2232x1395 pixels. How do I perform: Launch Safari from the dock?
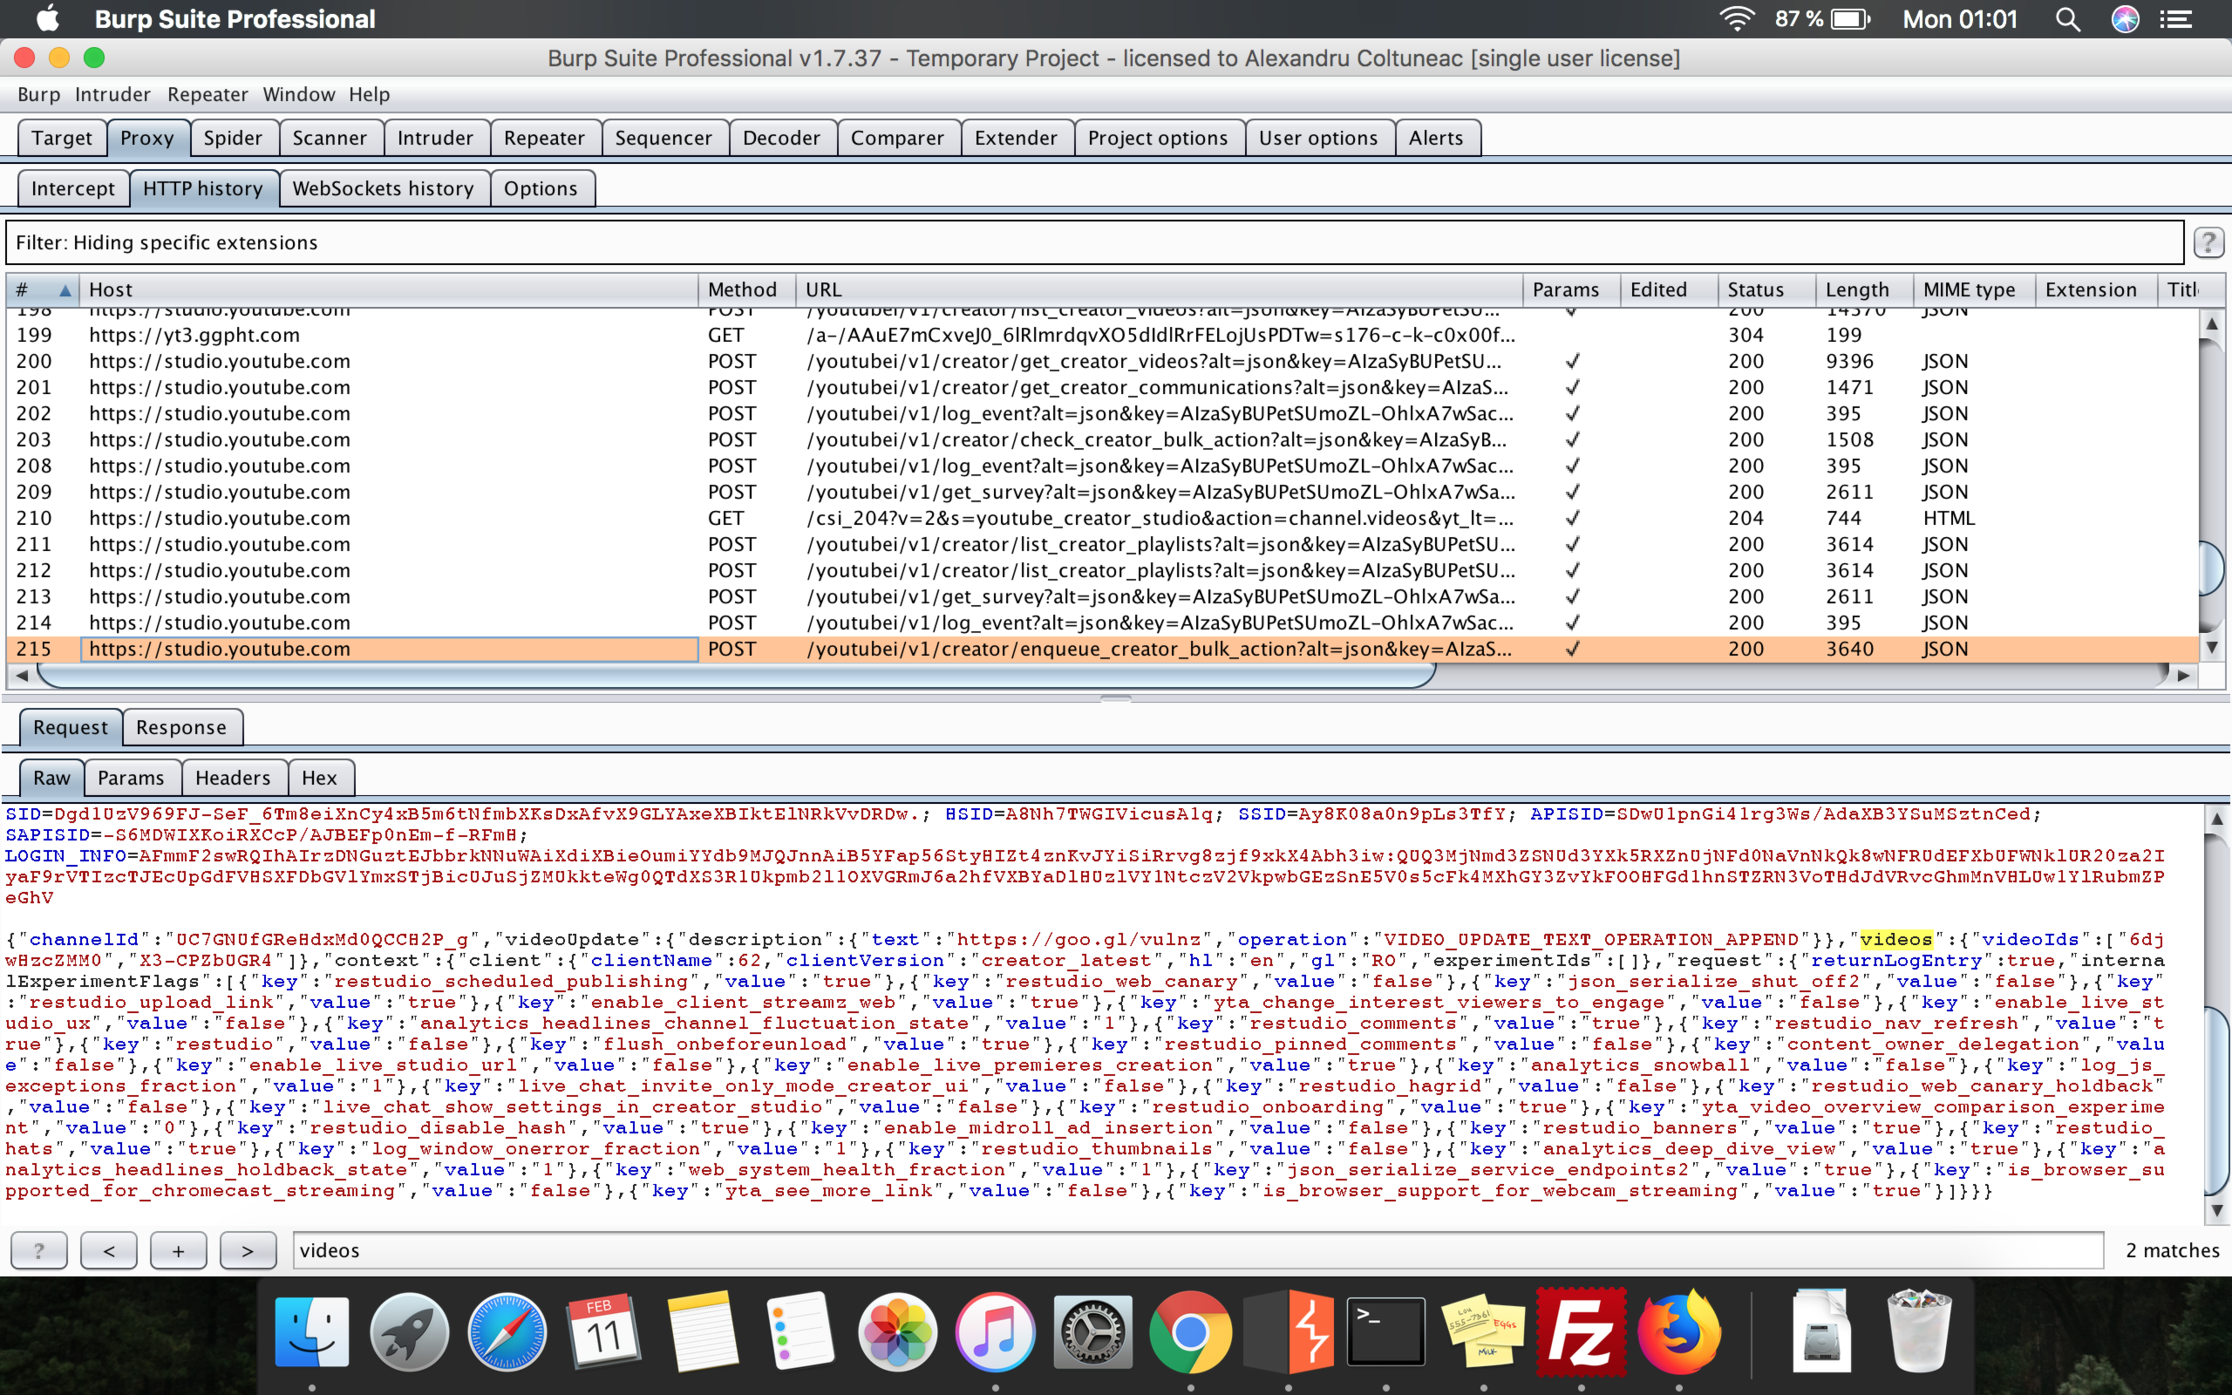coord(507,1332)
